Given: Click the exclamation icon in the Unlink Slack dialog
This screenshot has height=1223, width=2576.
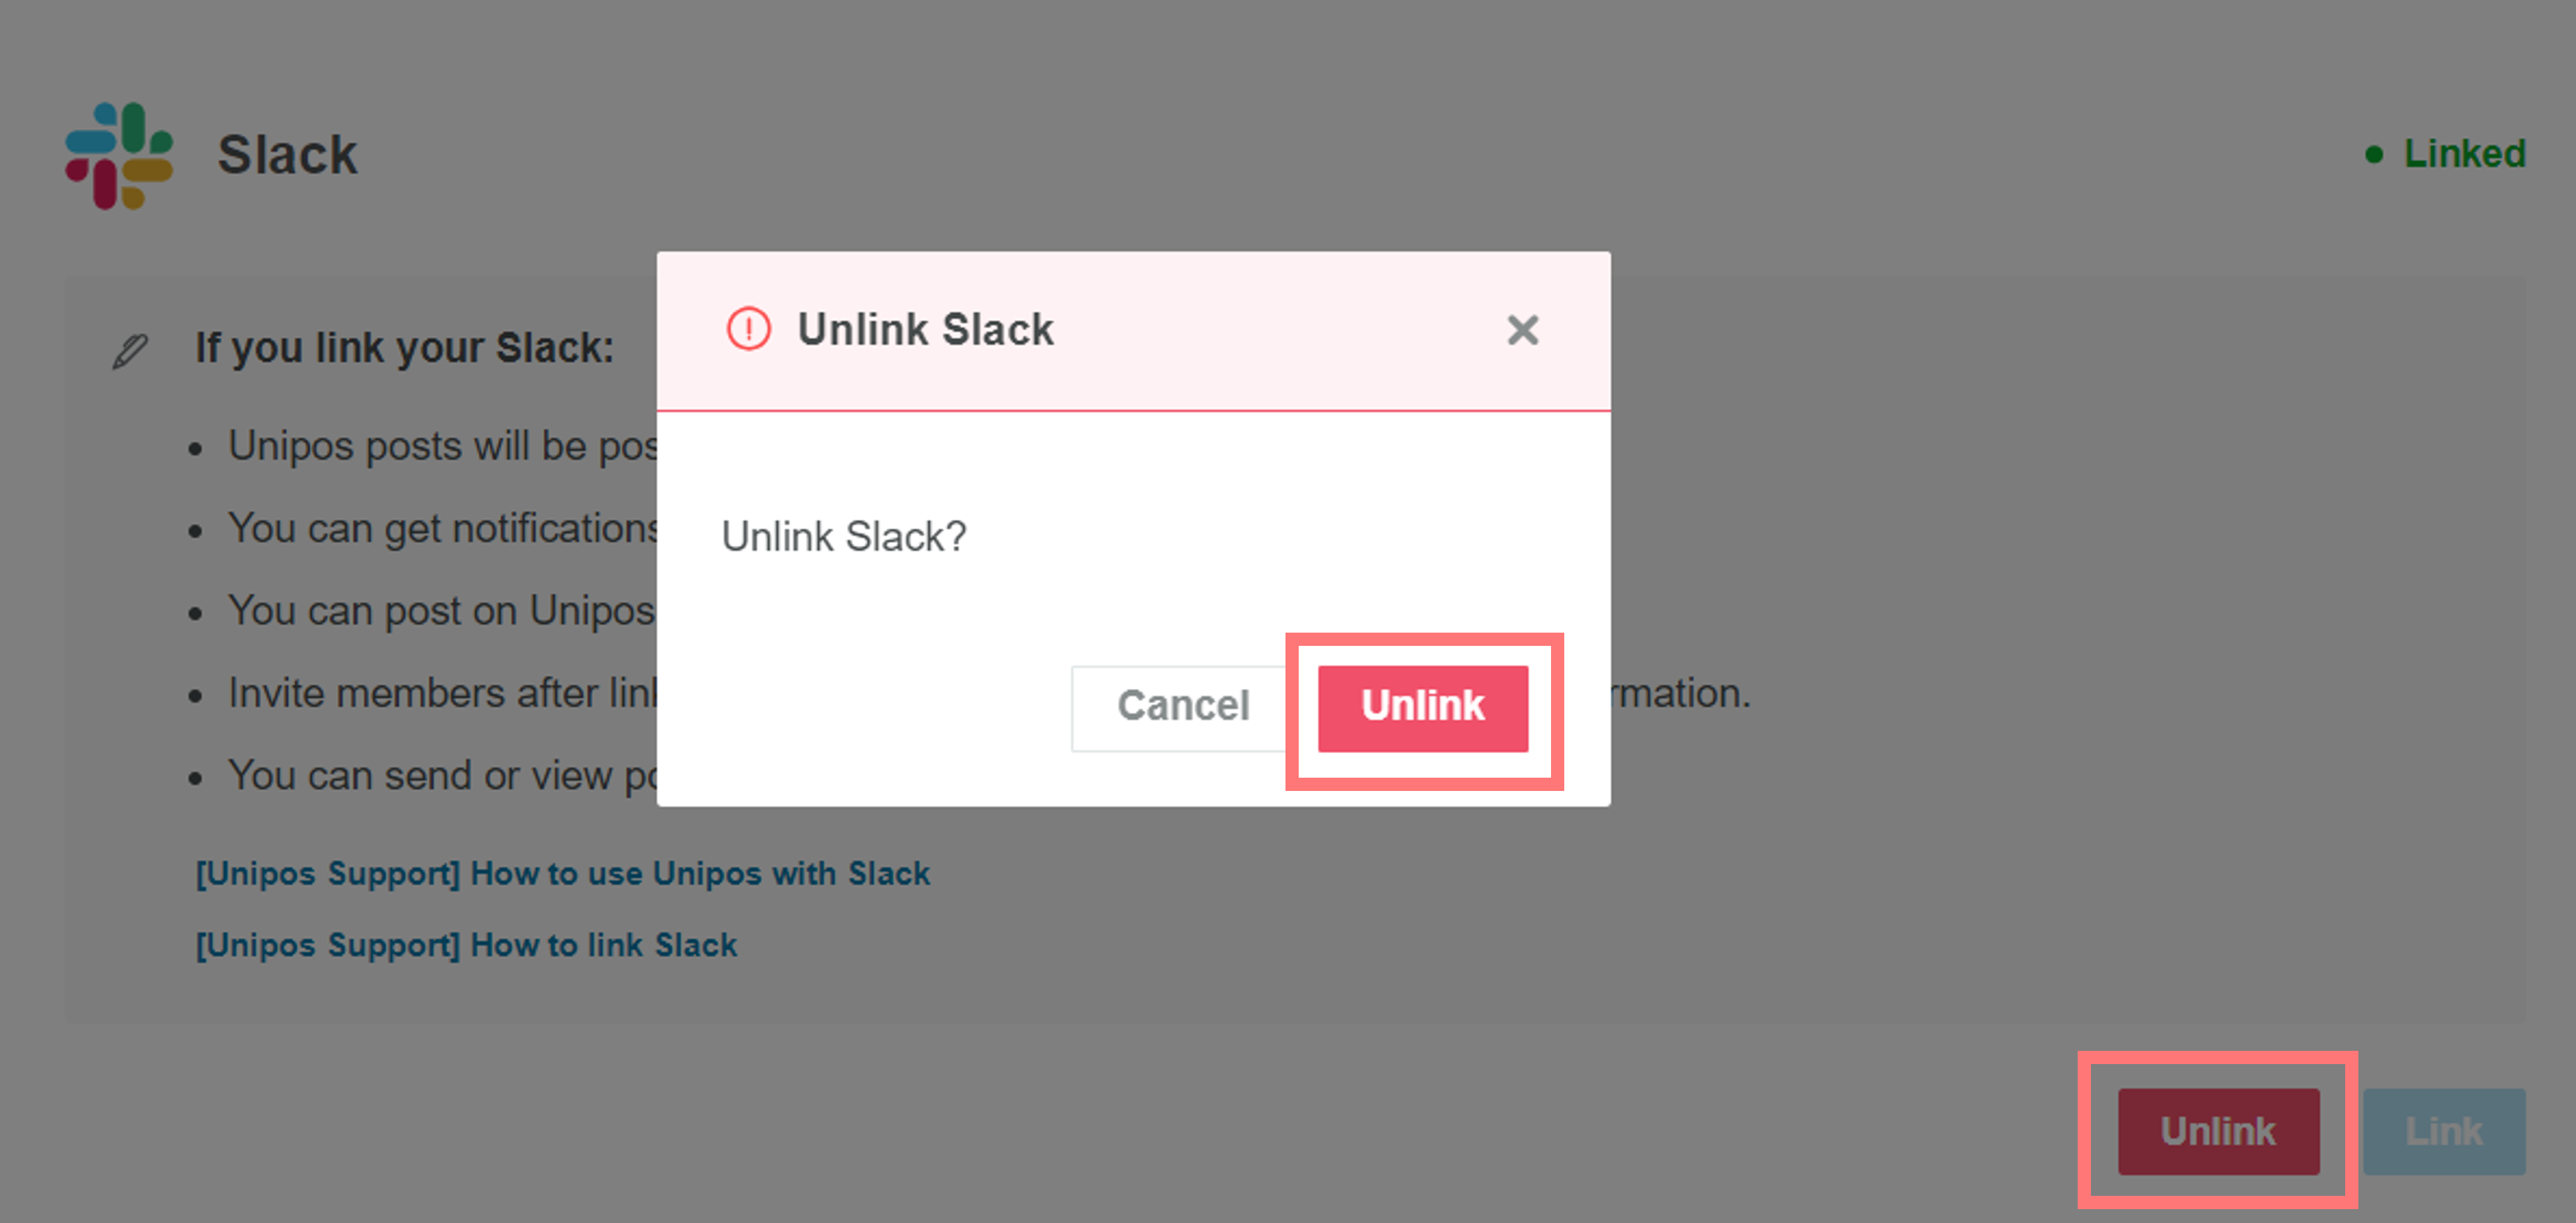Looking at the screenshot, I should [748, 330].
